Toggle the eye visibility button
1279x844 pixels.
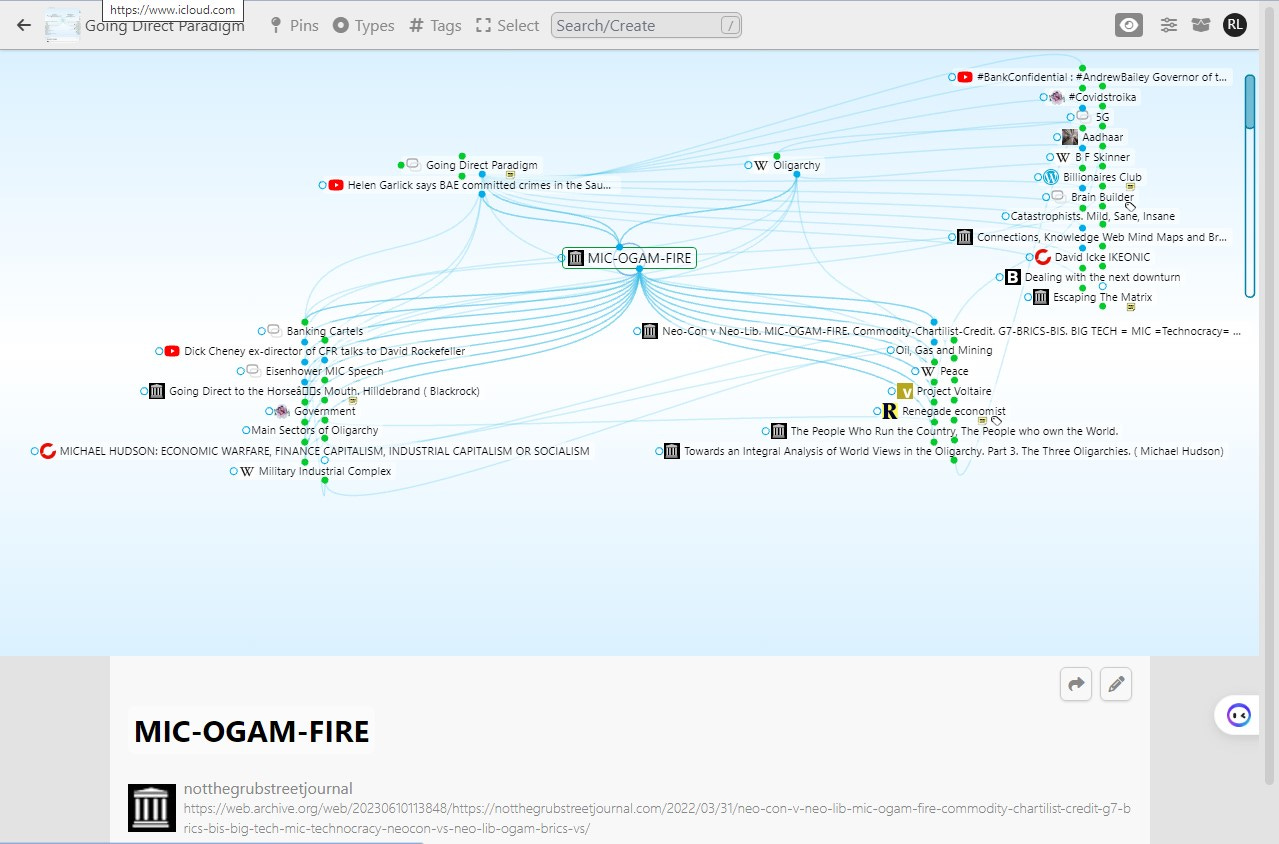pos(1129,26)
